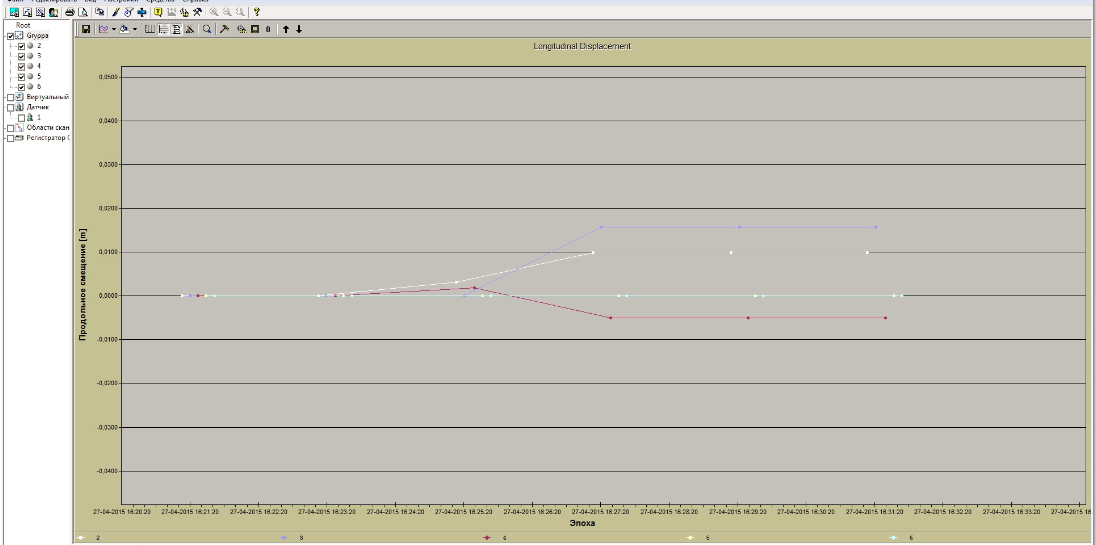The width and height of the screenshot is (1096, 545).
Task: Uncheck the checkbox for point 3
Action: [21, 56]
